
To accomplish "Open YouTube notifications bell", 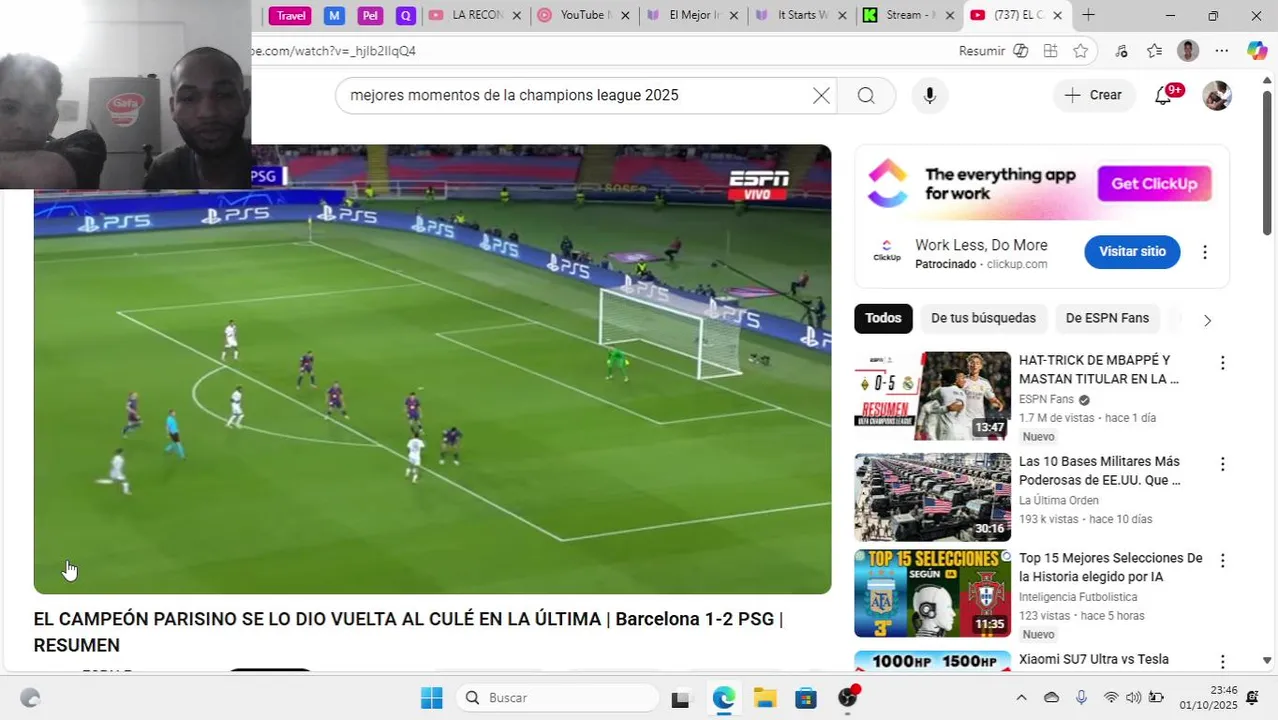I will pos(1164,95).
